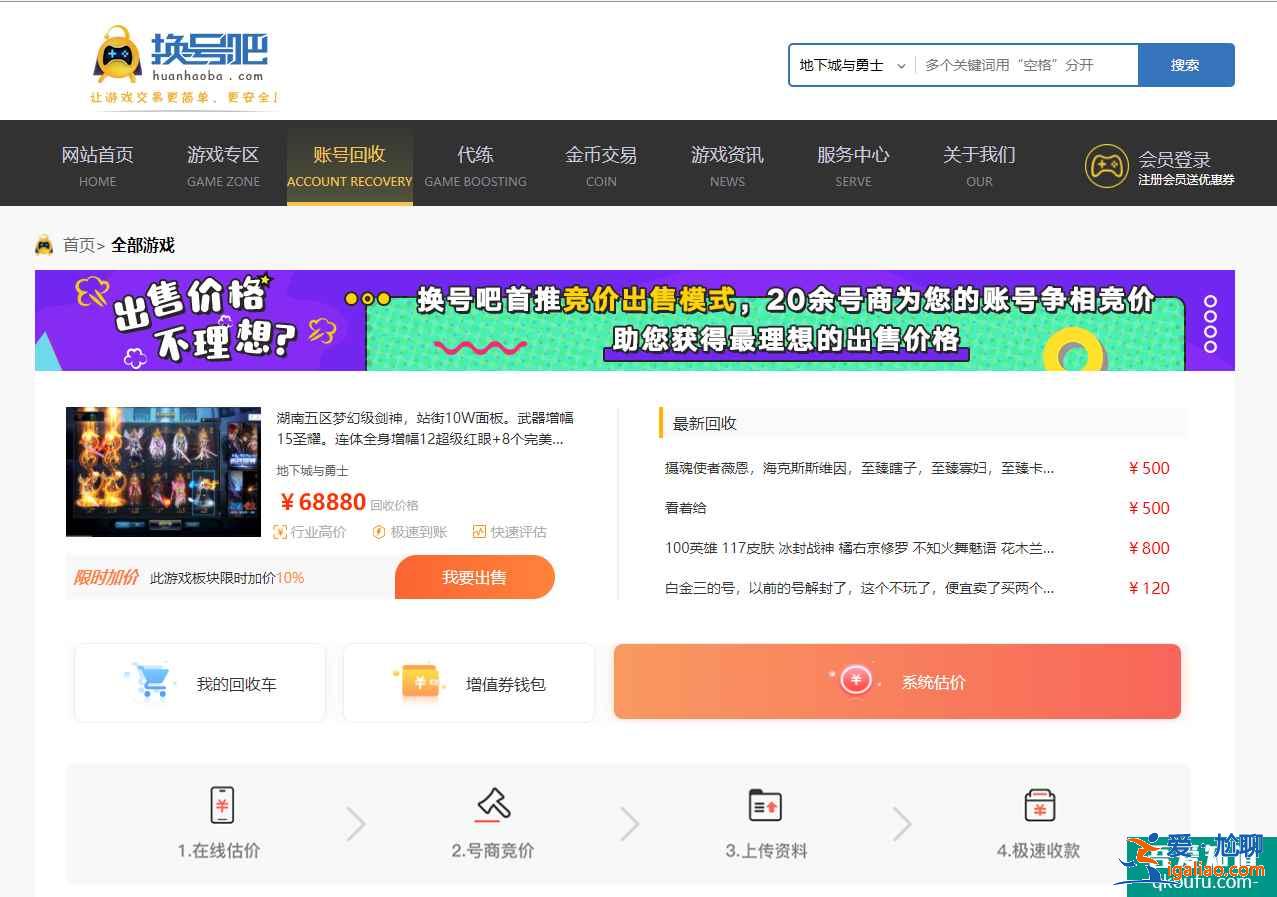Viewport: 1277px width, 897px height.
Task: Click the game account preview thumbnail image
Action: (x=163, y=471)
